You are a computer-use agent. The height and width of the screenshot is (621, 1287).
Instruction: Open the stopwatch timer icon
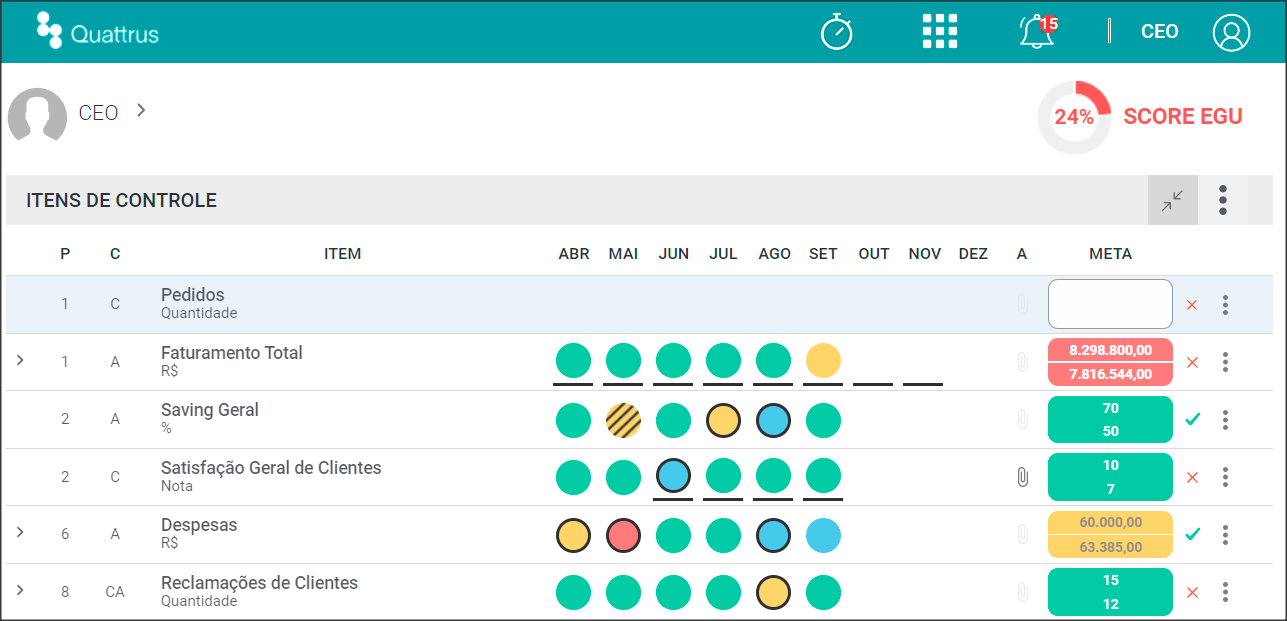(837, 32)
